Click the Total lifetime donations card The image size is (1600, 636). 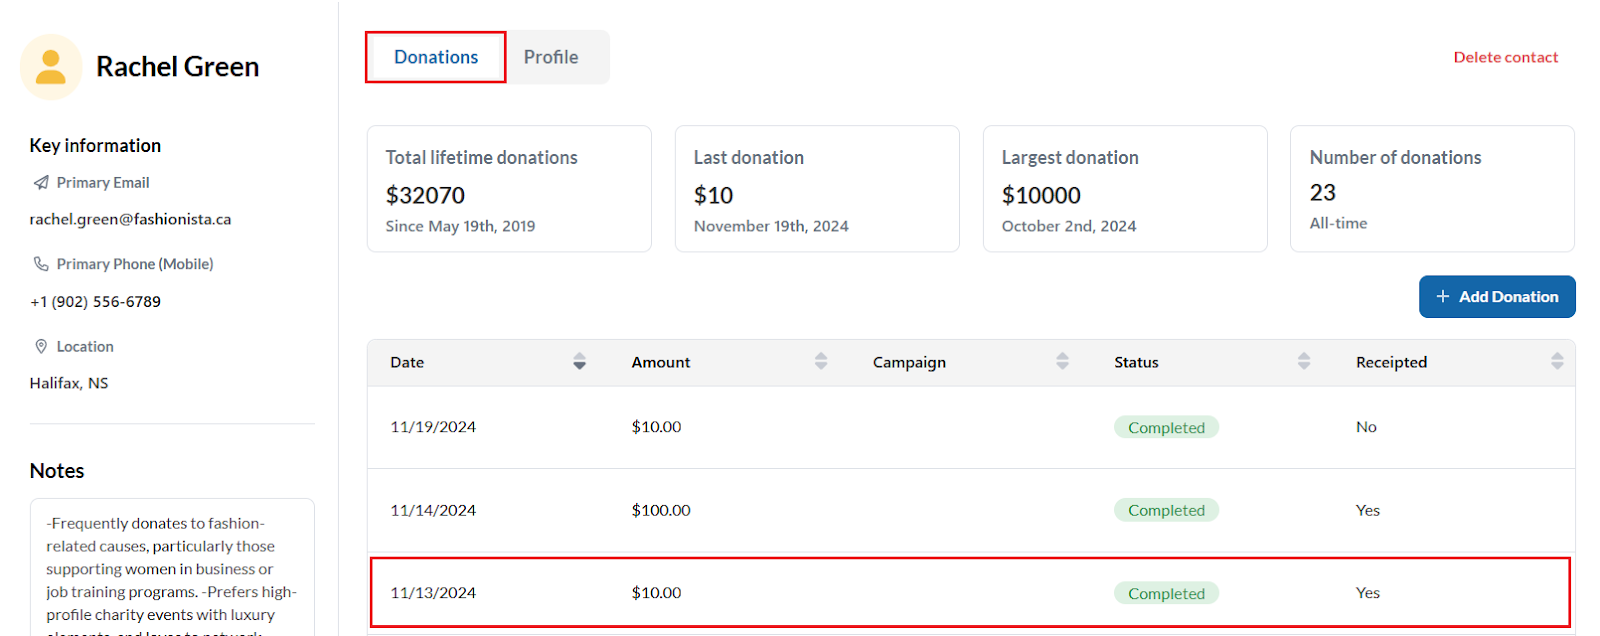[509, 189]
